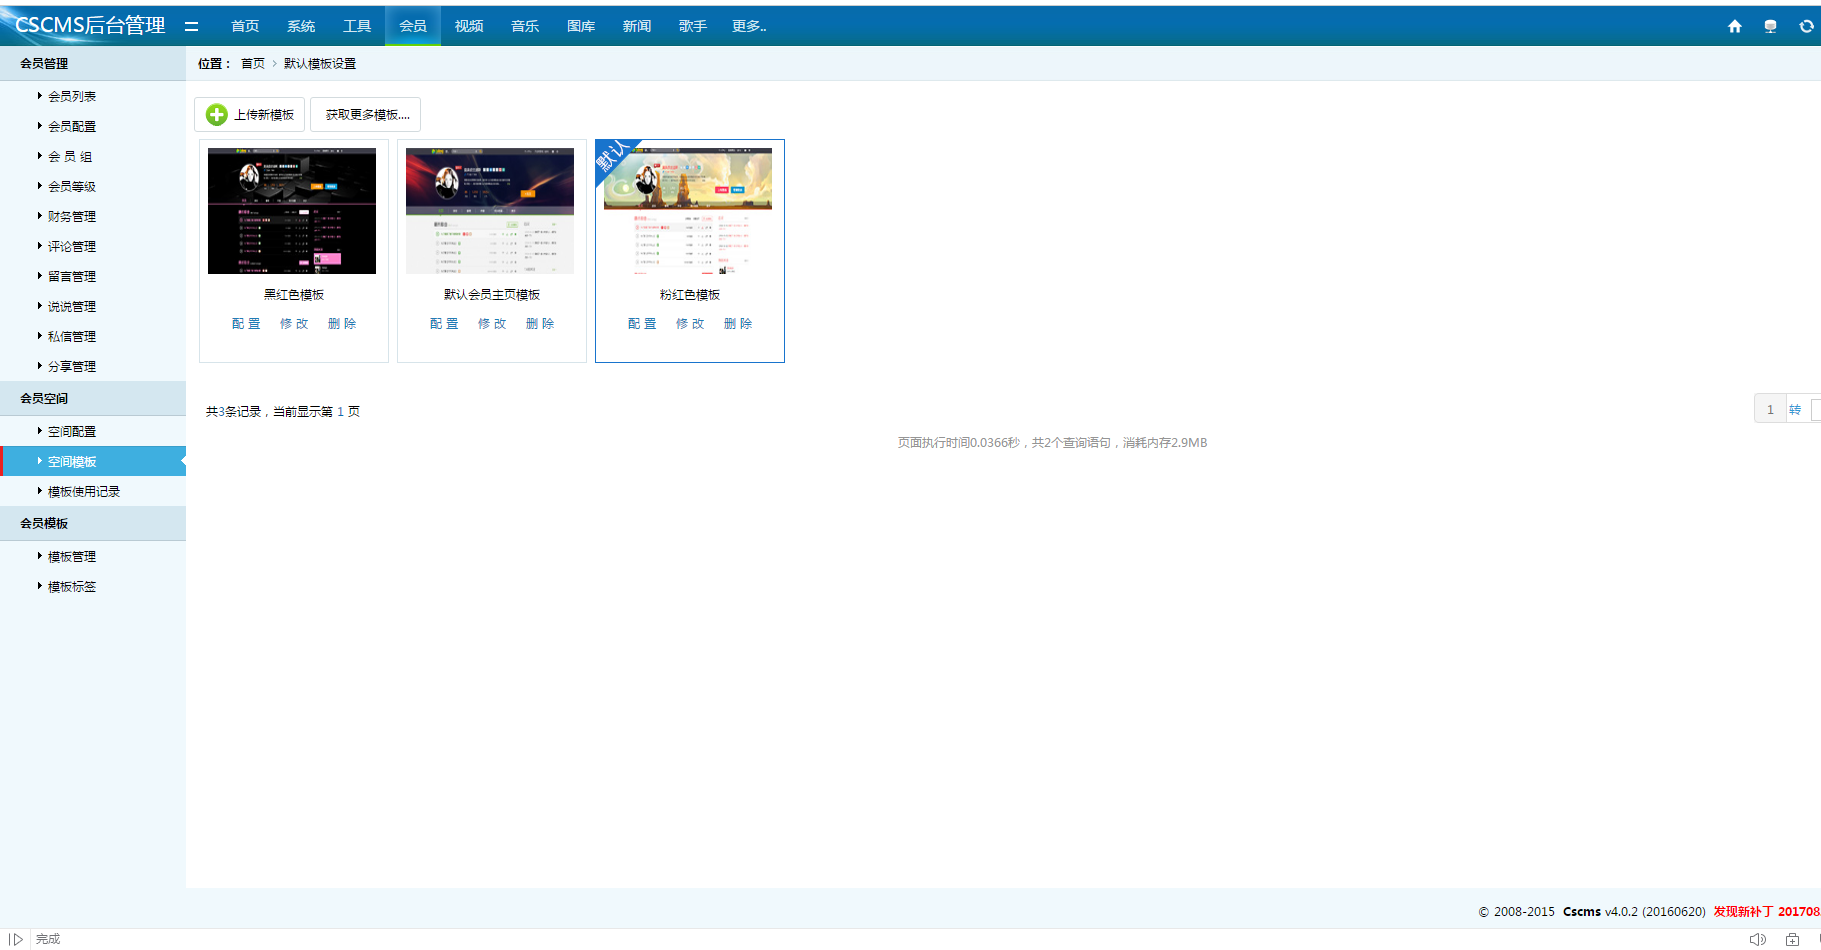The width and height of the screenshot is (1821, 950).
Task: Open the 系统 menu in top navigation
Action: (301, 26)
